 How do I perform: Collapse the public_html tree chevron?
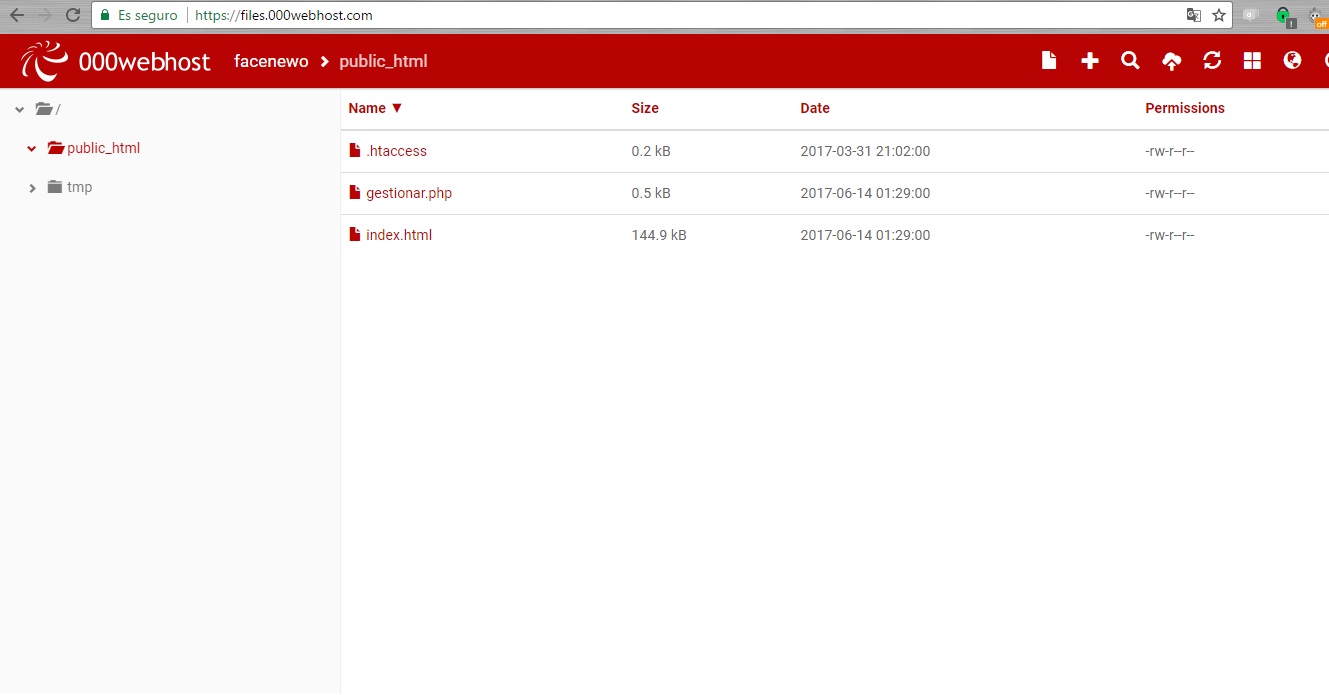(x=32, y=148)
